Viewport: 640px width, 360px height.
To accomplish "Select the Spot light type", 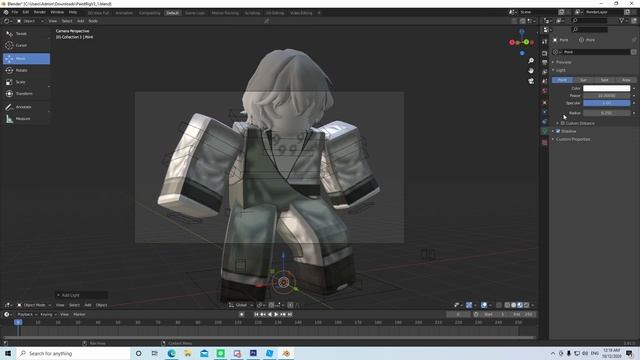I will point(604,80).
